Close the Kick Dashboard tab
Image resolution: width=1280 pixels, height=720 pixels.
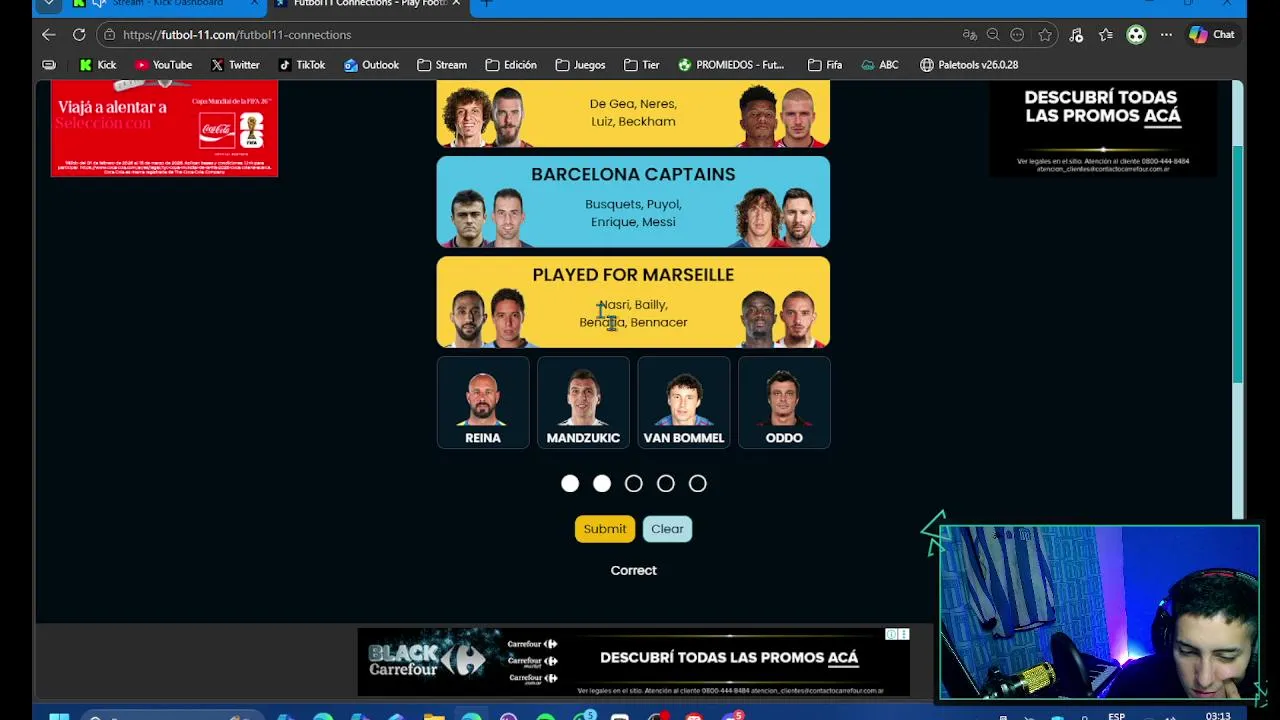255,4
